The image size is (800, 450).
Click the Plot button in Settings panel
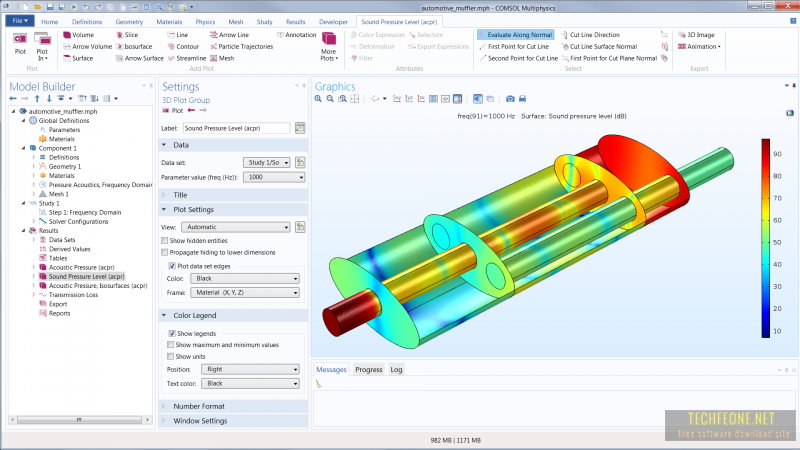point(173,110)
